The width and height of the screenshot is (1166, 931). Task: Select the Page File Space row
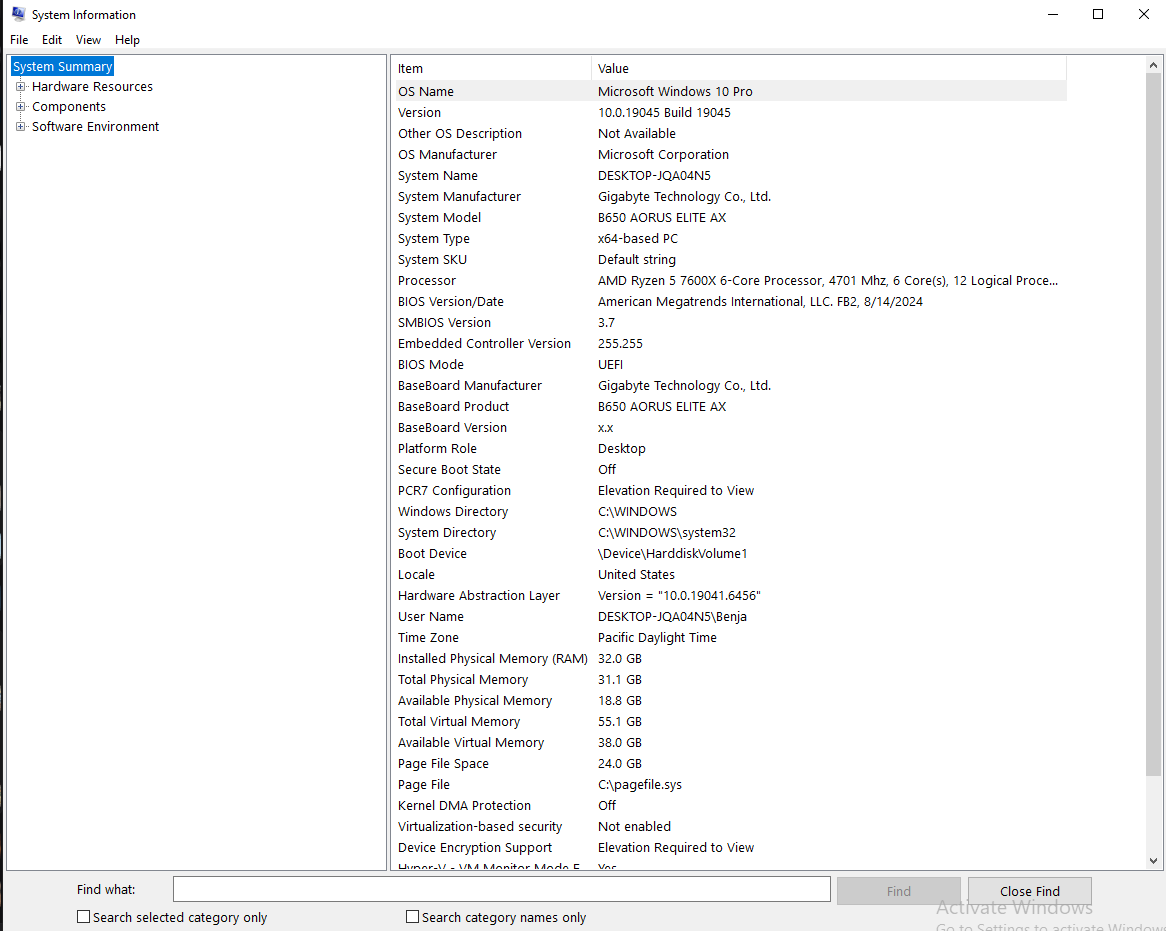coord(729,764)
